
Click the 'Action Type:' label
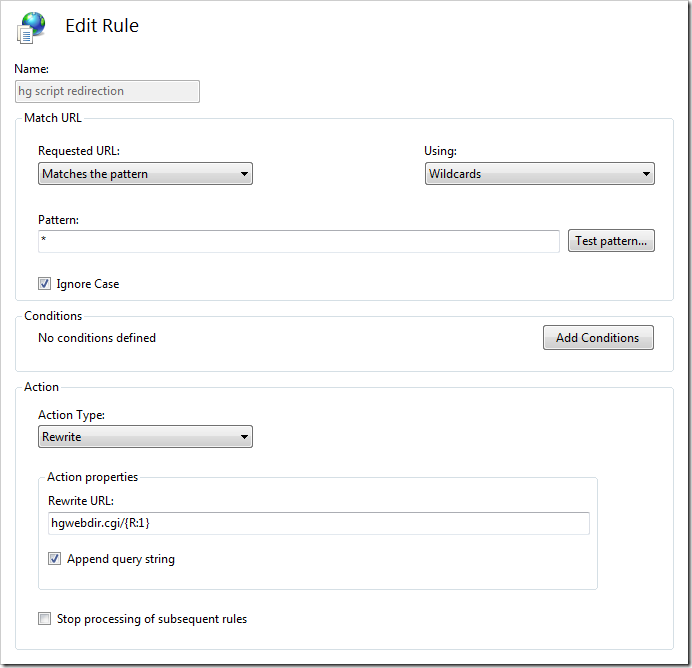click(71, 415)
